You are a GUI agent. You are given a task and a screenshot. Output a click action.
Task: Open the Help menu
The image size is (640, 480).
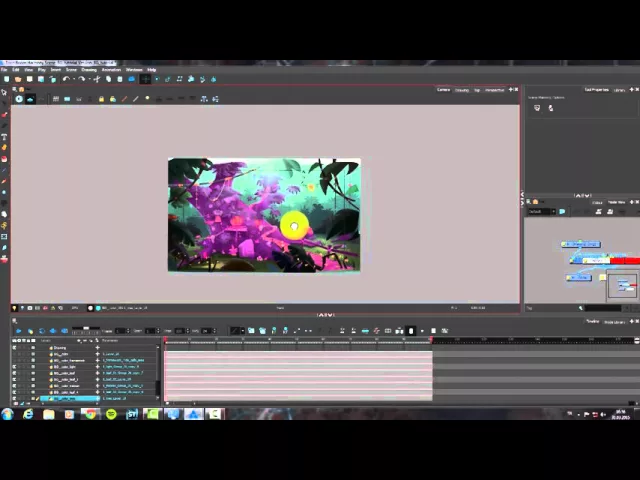pyautogui.click(x=151, y=70)
